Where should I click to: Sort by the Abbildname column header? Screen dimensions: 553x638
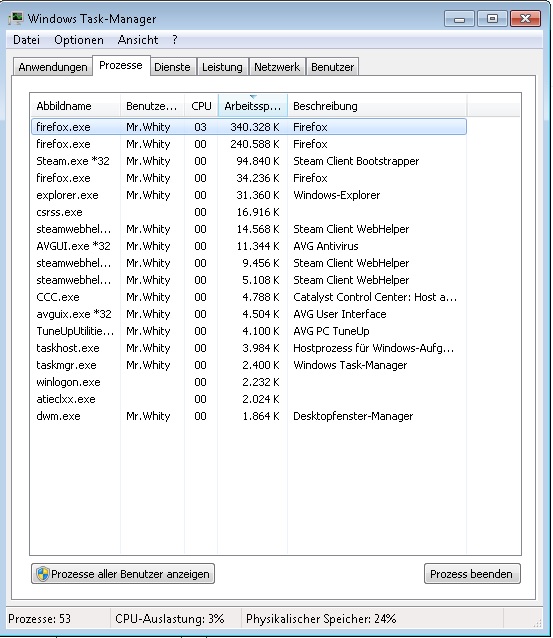tap(76, 106)
